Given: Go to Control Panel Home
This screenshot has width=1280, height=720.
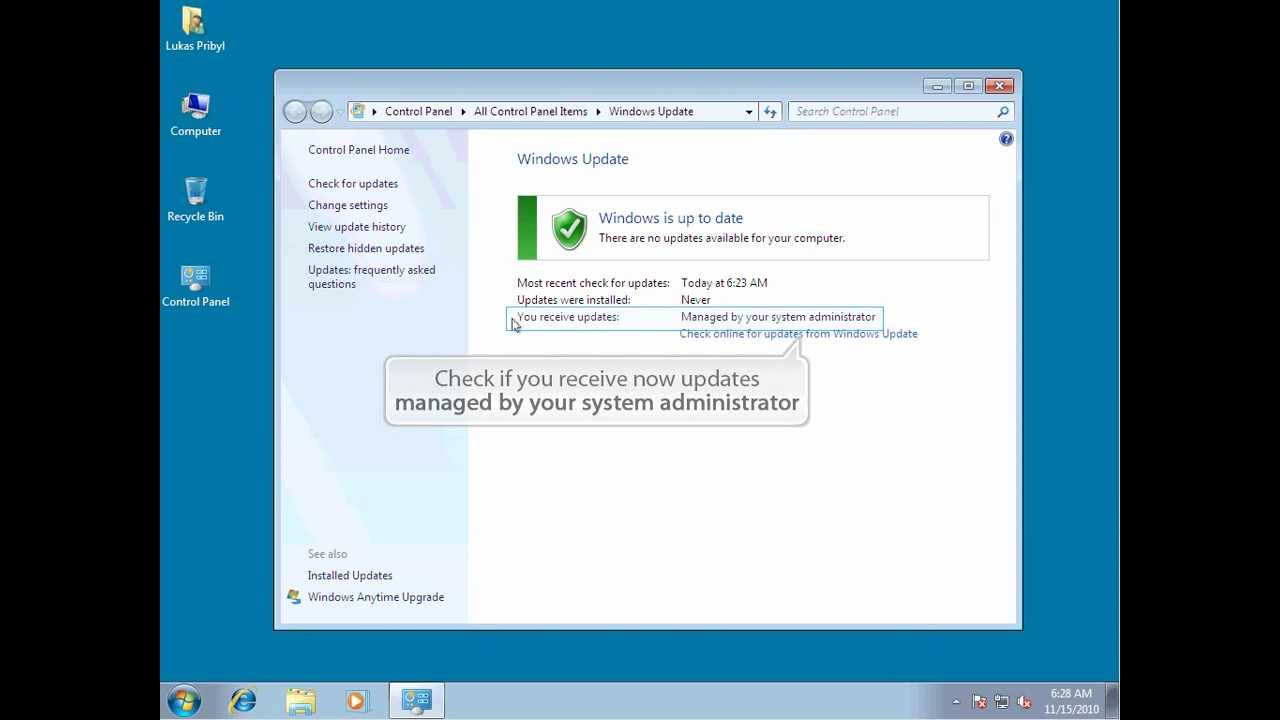Looking at the screenshot, I should tap(358, 150).
